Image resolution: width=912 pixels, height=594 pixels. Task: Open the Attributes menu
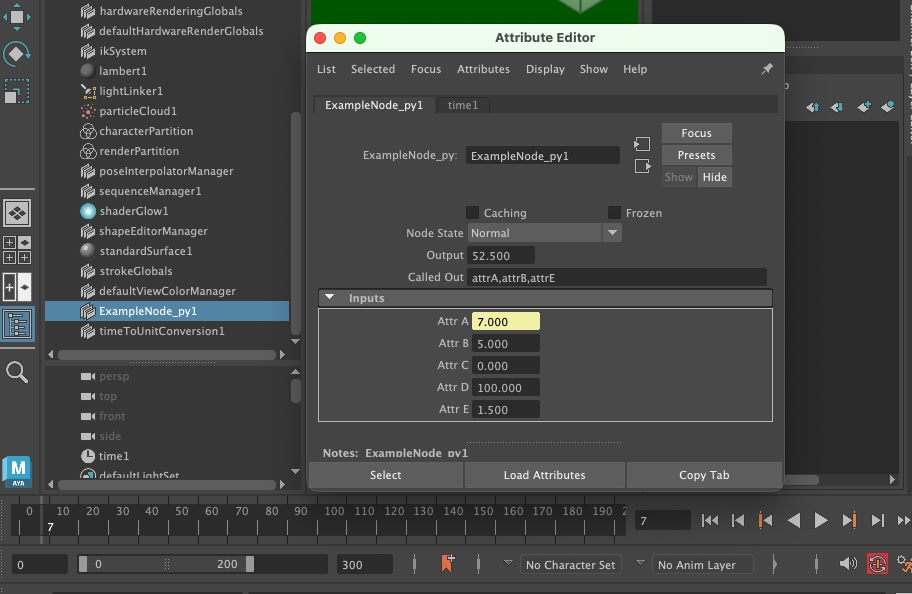coord(483,69)
